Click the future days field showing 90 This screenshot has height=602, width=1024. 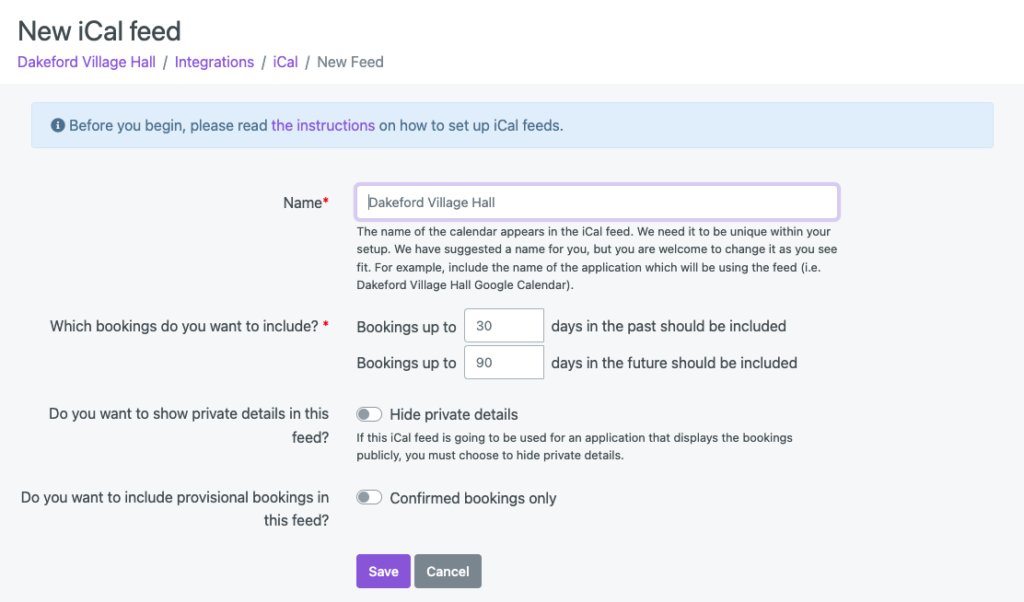504,362
